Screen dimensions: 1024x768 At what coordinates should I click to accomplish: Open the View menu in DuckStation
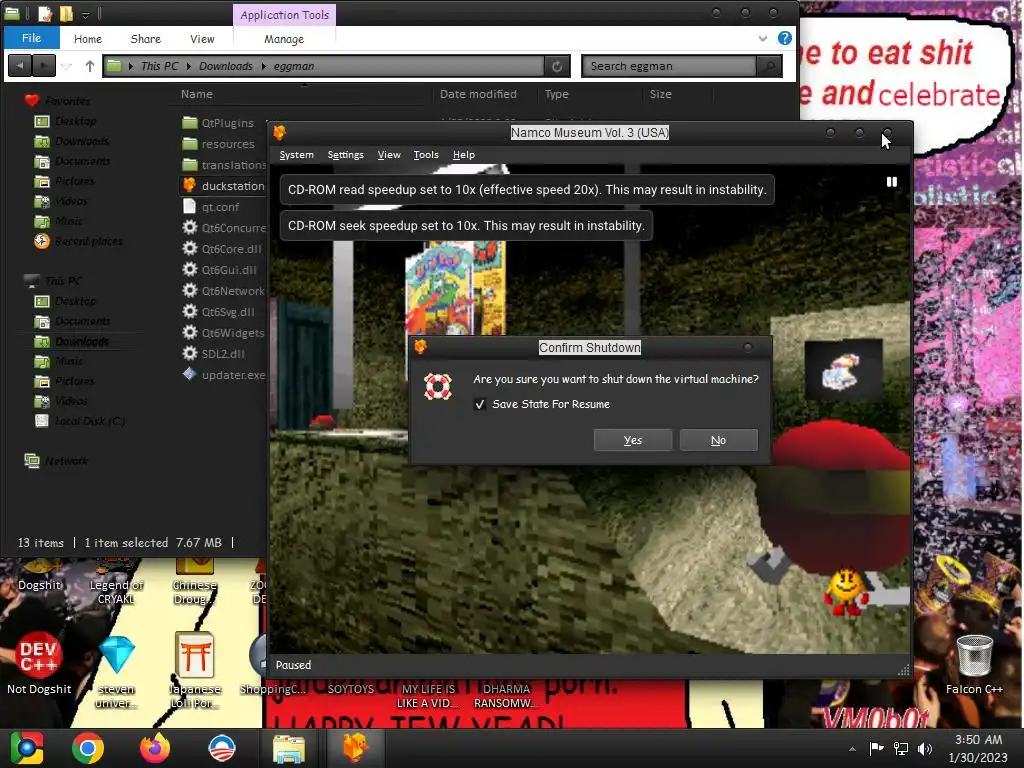(389, 155)
